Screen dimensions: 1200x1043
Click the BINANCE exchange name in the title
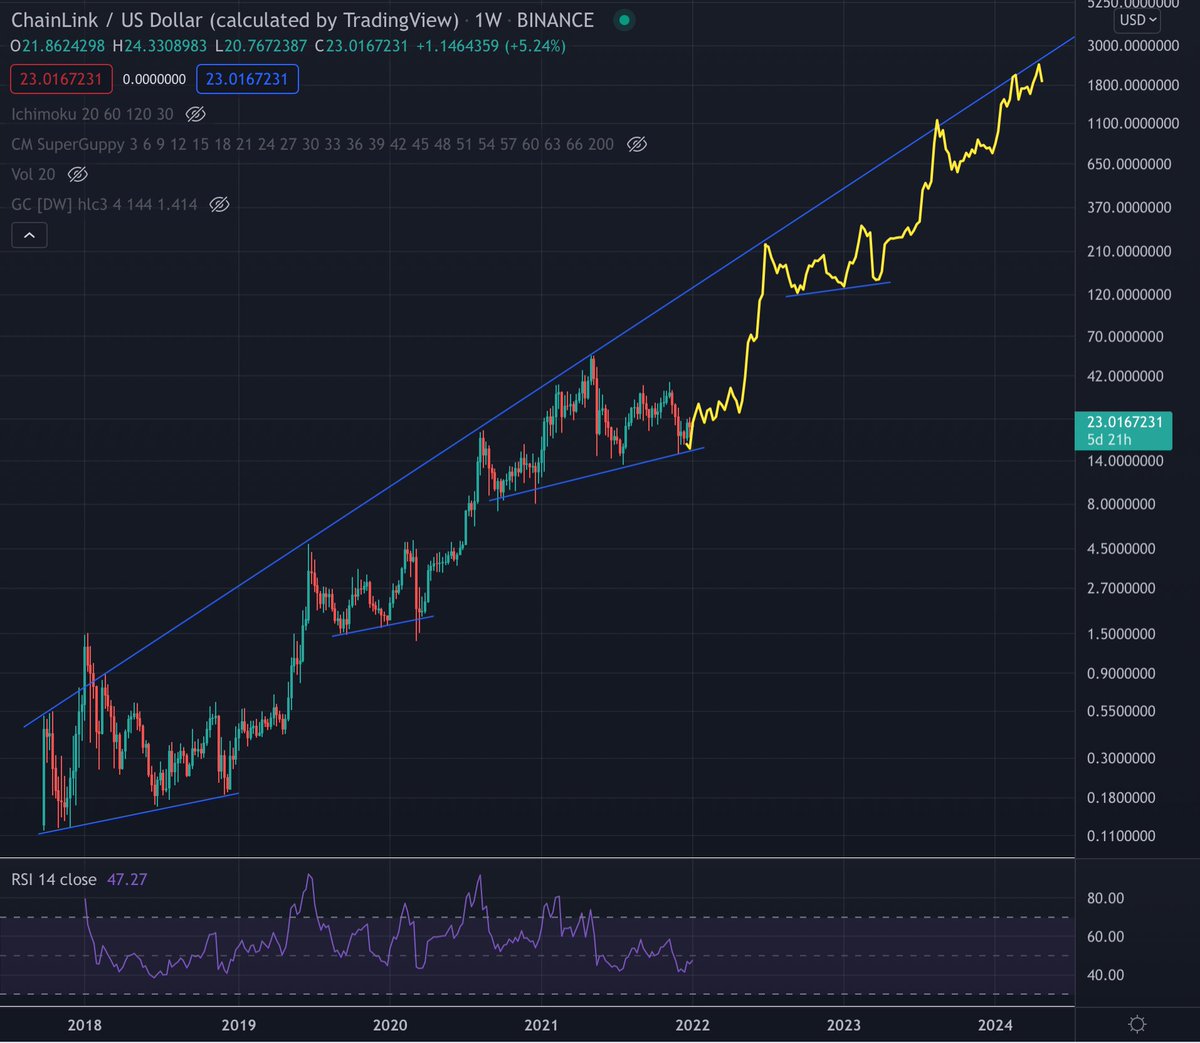tap(556, 19)
